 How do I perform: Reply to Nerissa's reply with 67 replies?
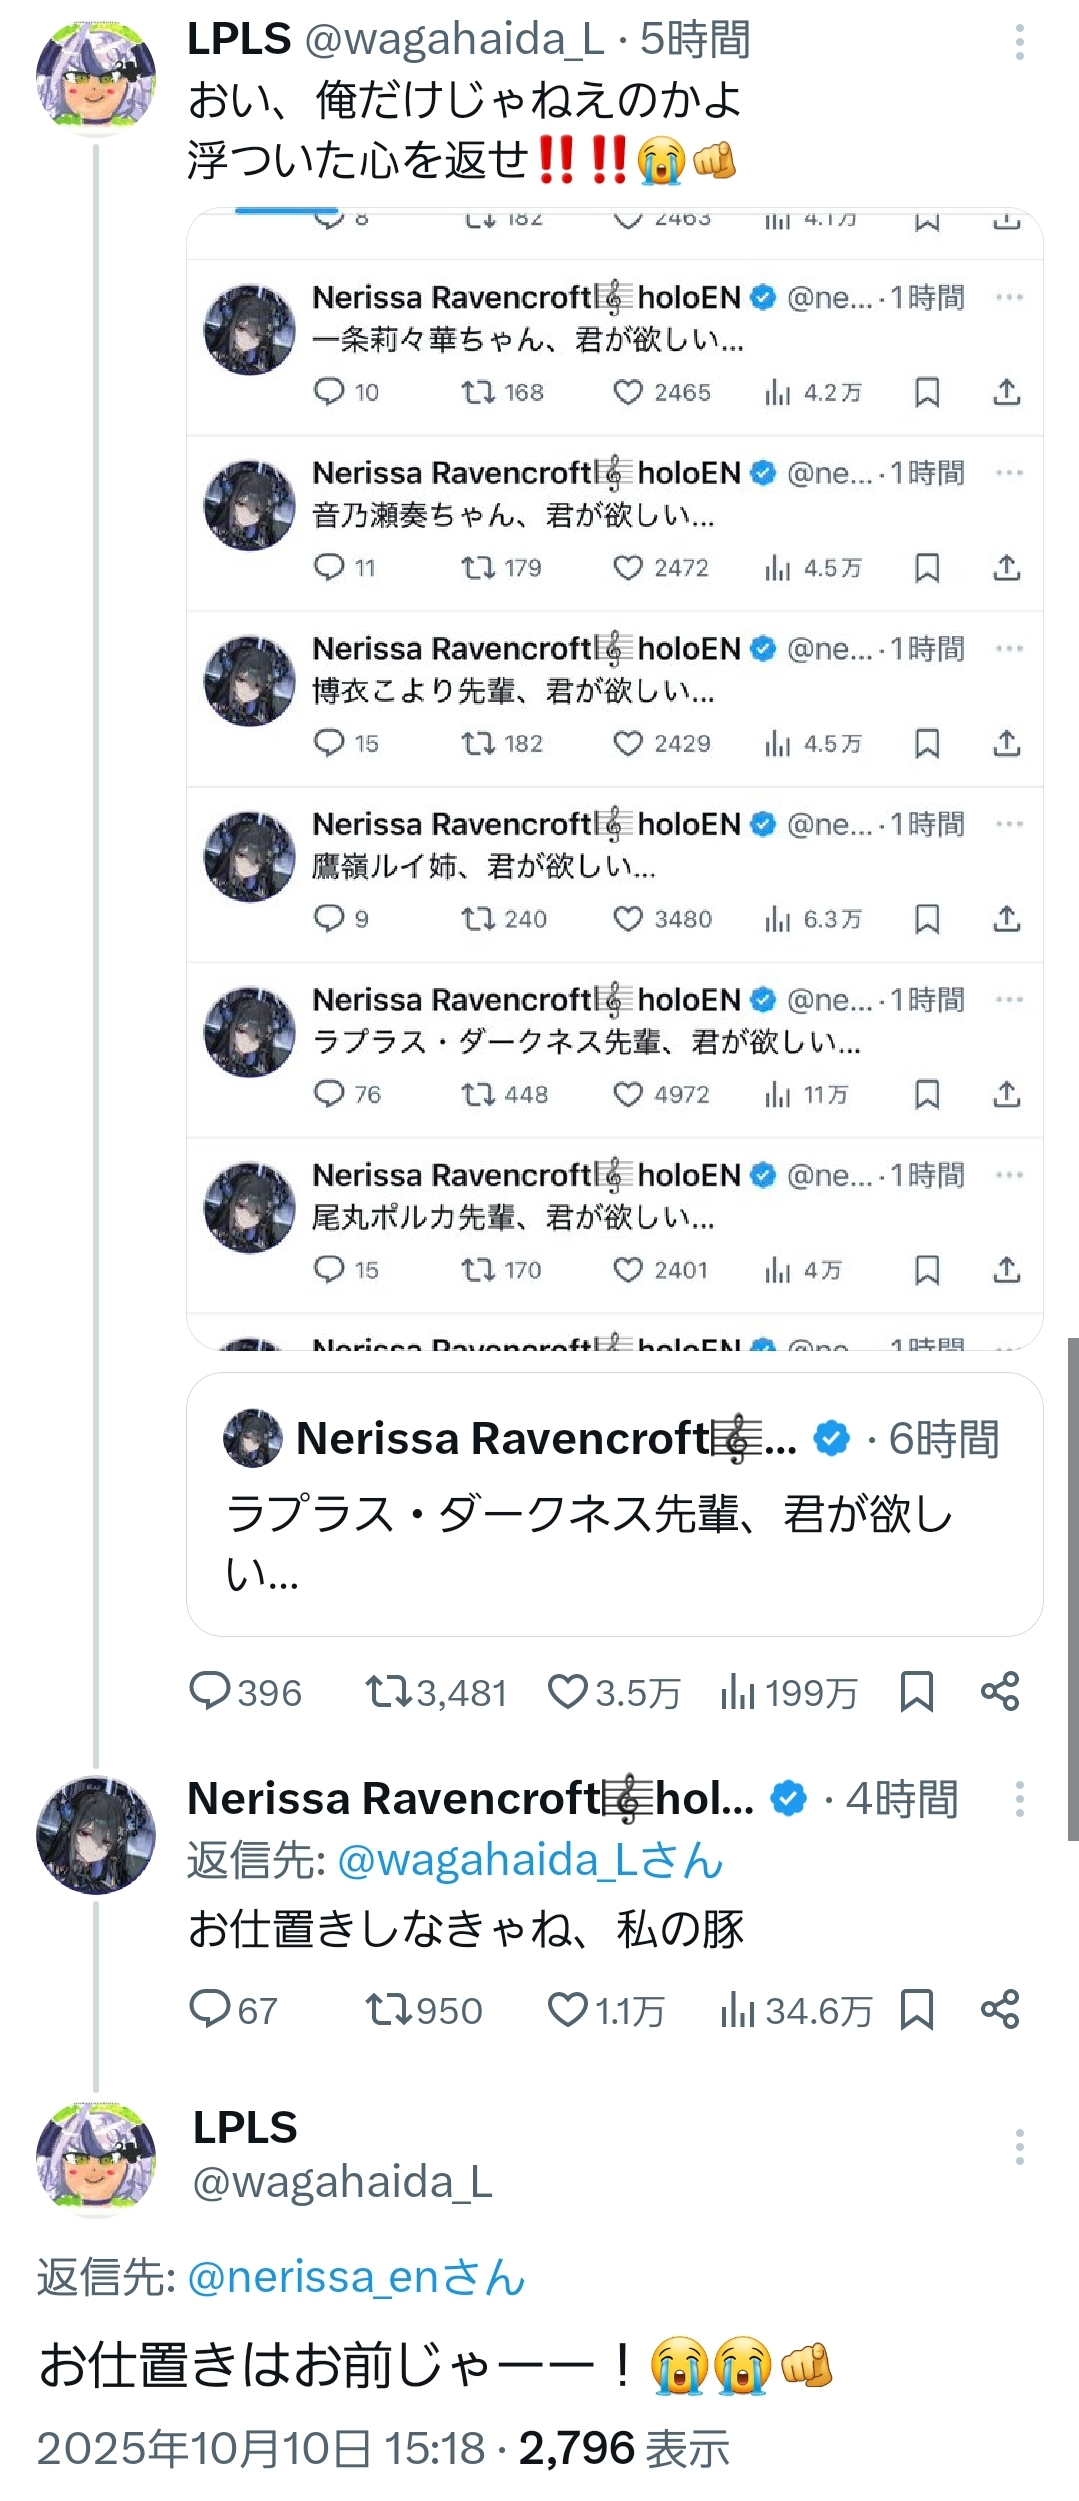[210, 2010]
